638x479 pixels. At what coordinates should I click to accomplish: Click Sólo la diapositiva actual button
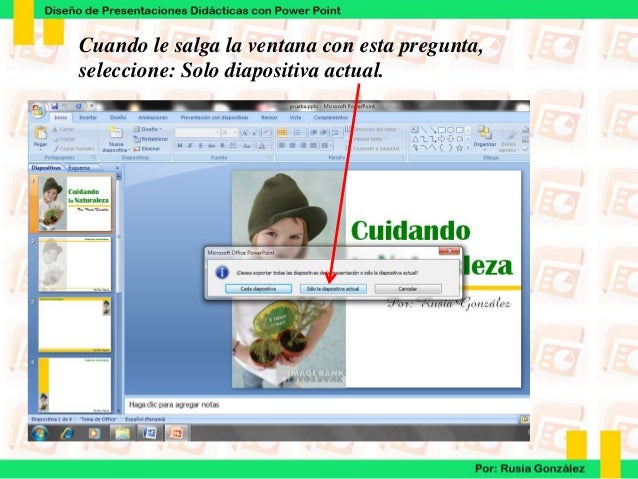(333, 289)
